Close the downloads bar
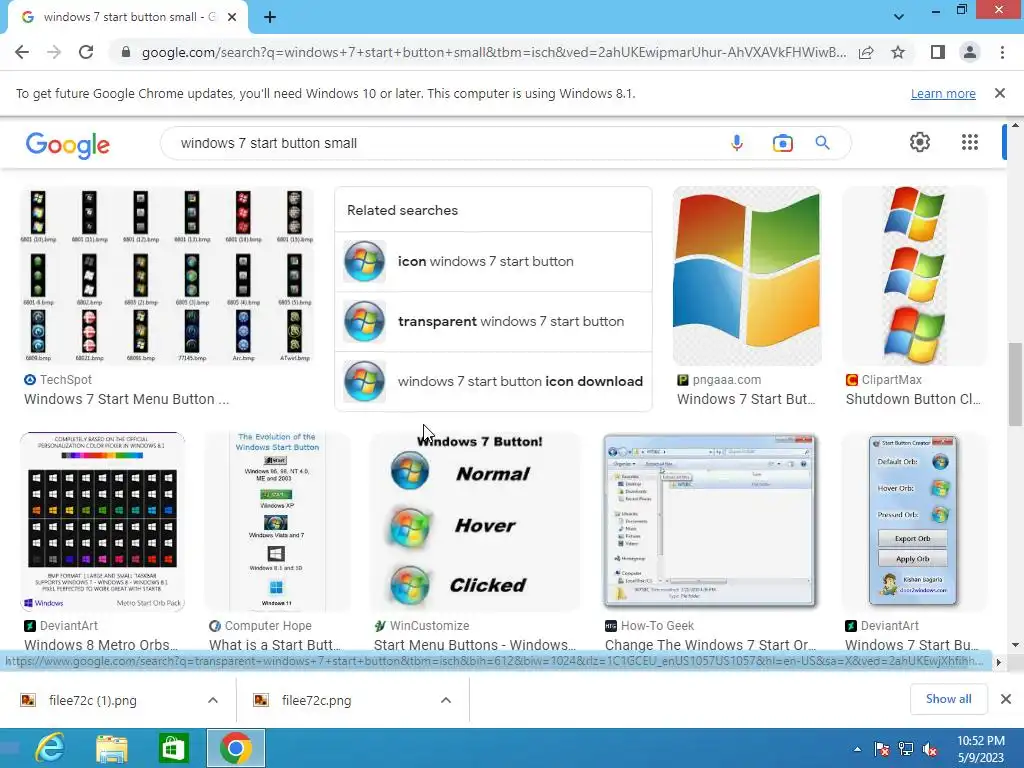 1006,699
